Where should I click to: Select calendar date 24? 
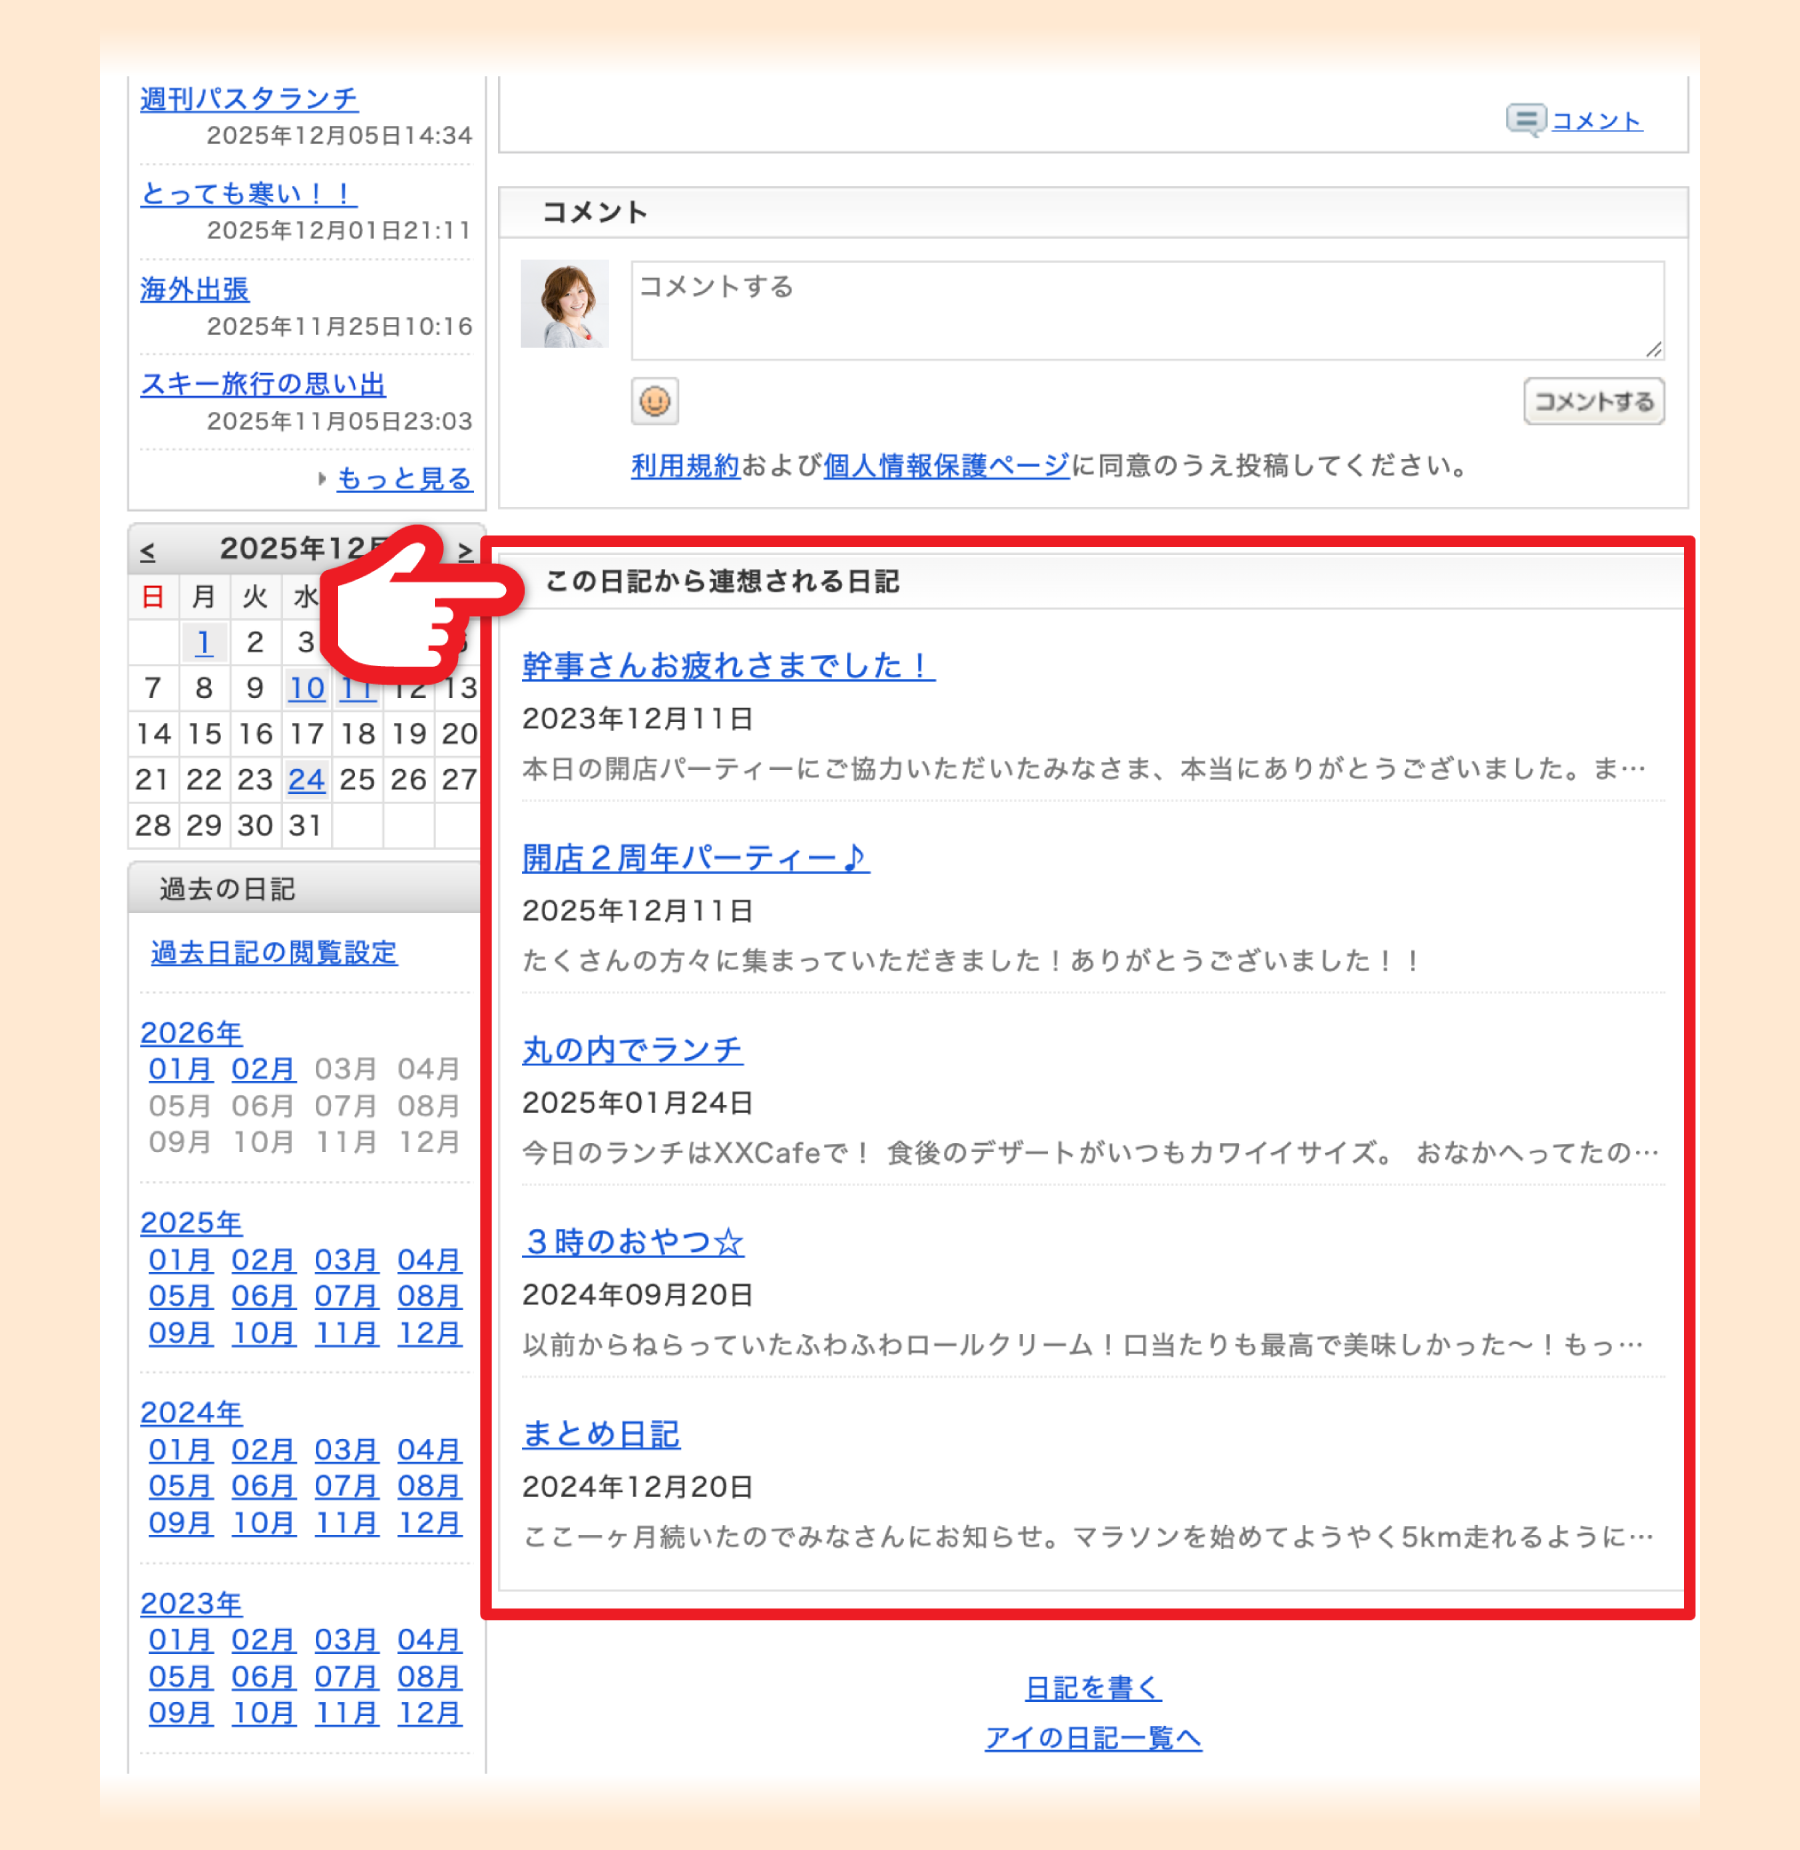pyautogui.click(x=307, y=779)
